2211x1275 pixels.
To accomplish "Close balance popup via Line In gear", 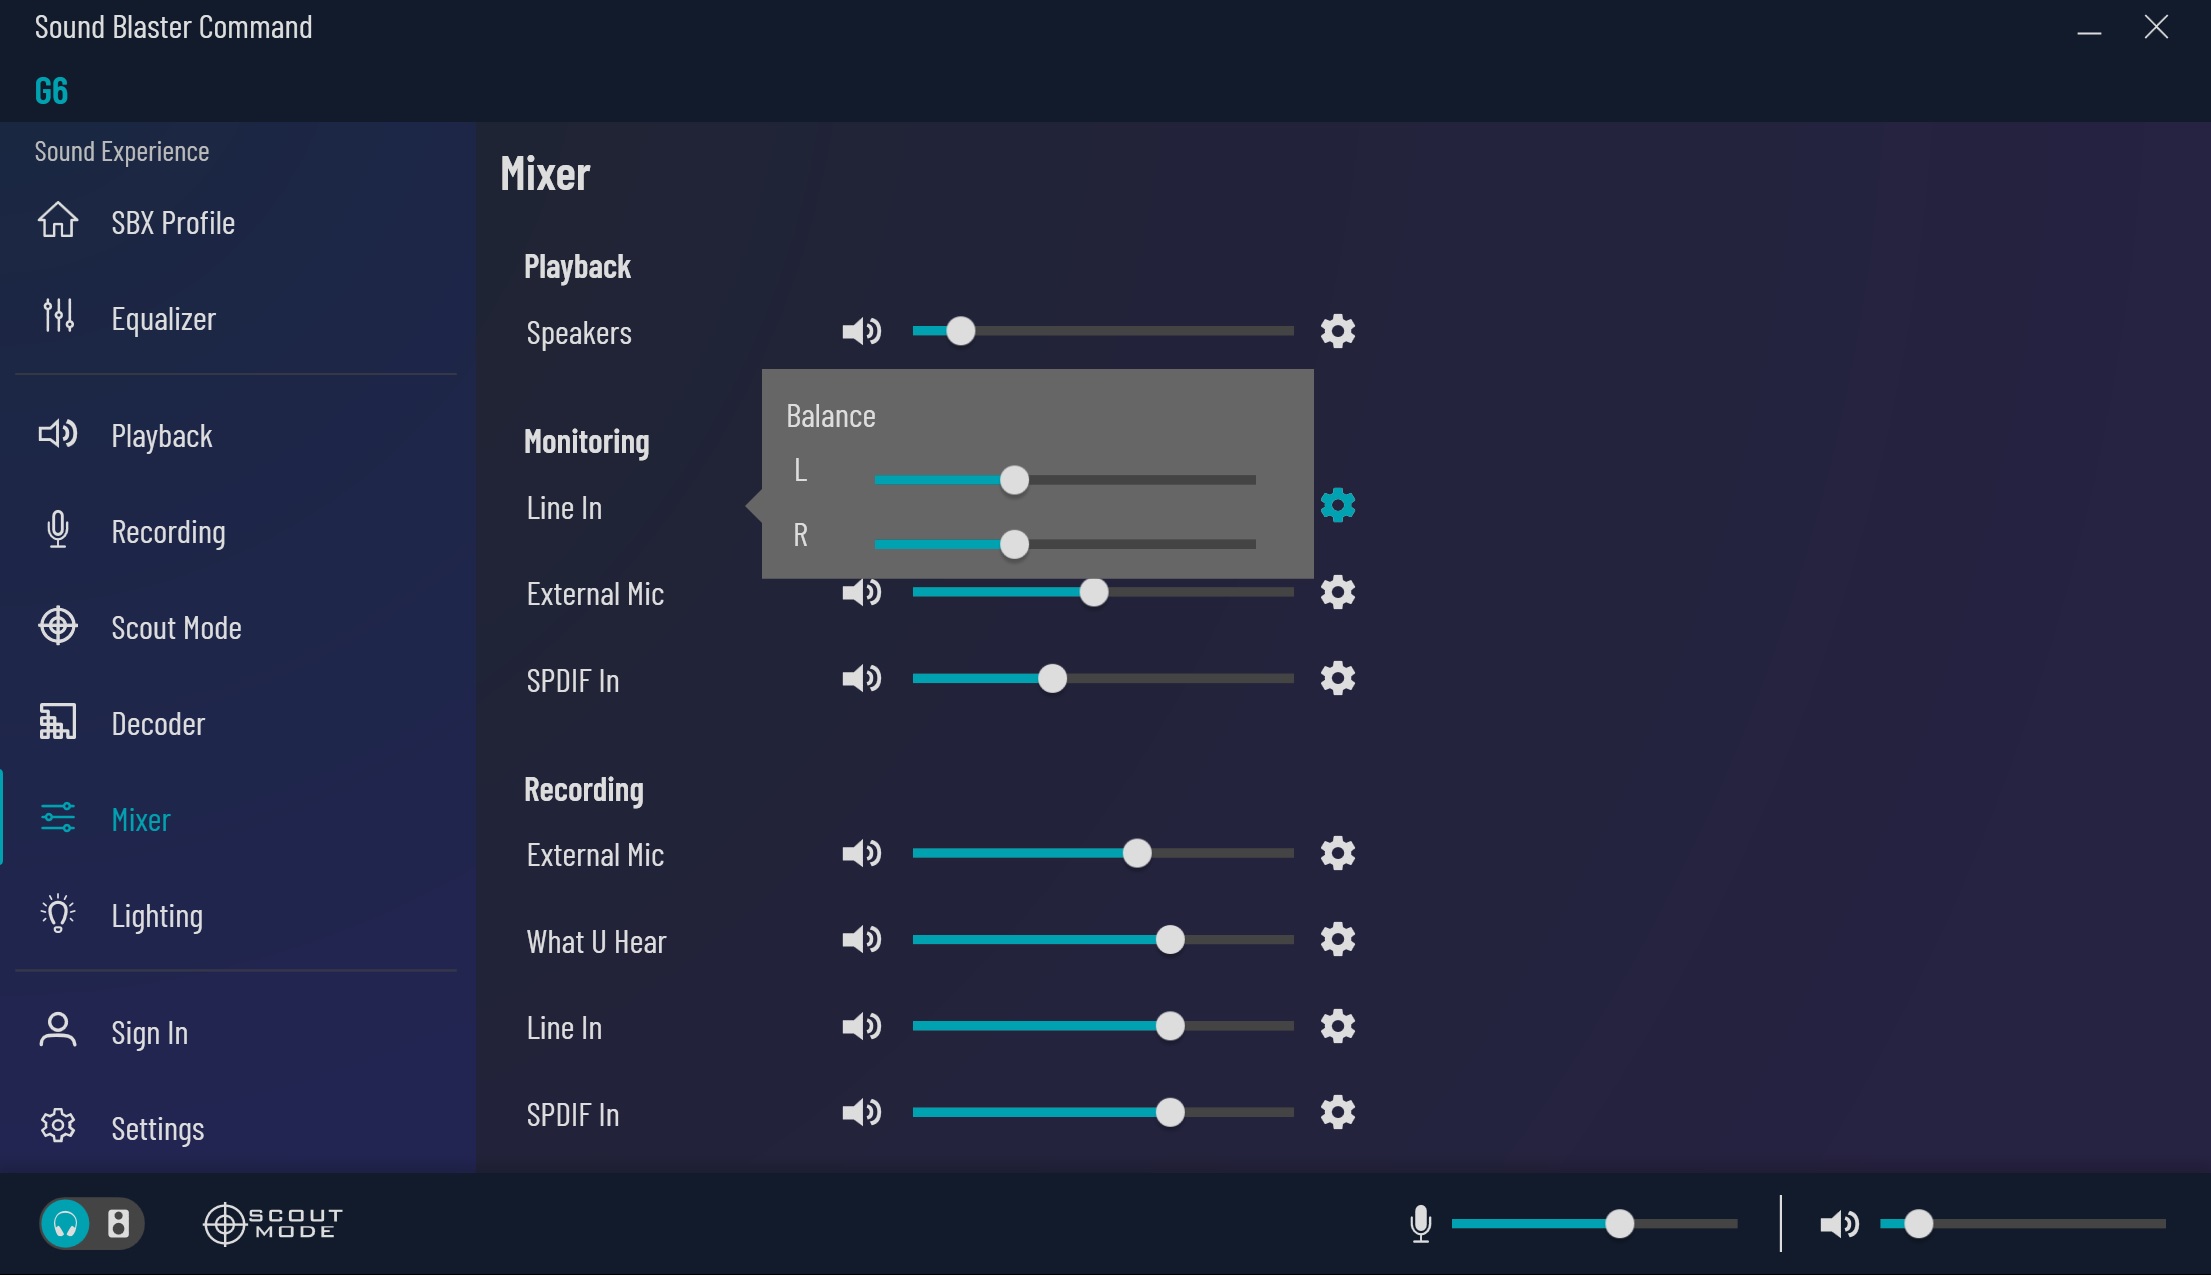I will point(1338,505).
